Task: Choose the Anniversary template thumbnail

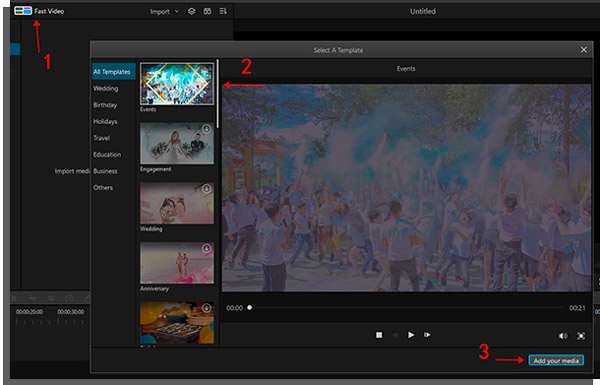Action: (x=177, y=263)
